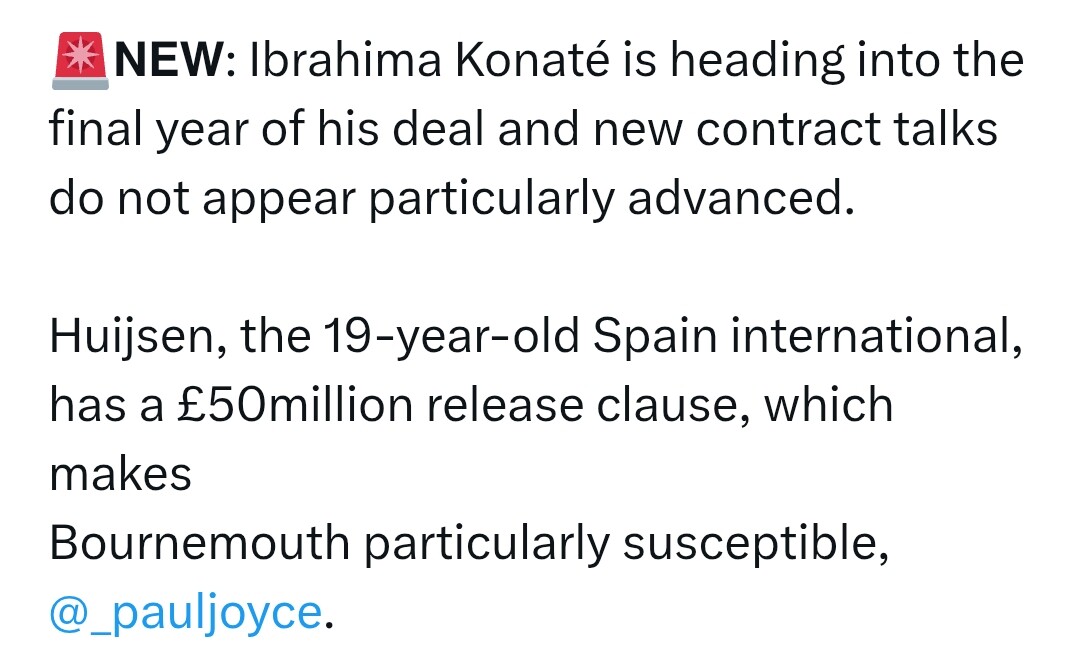Select the word advanced
The image size is (1080, 666).
pyautogui.click(x=740, y=198)
